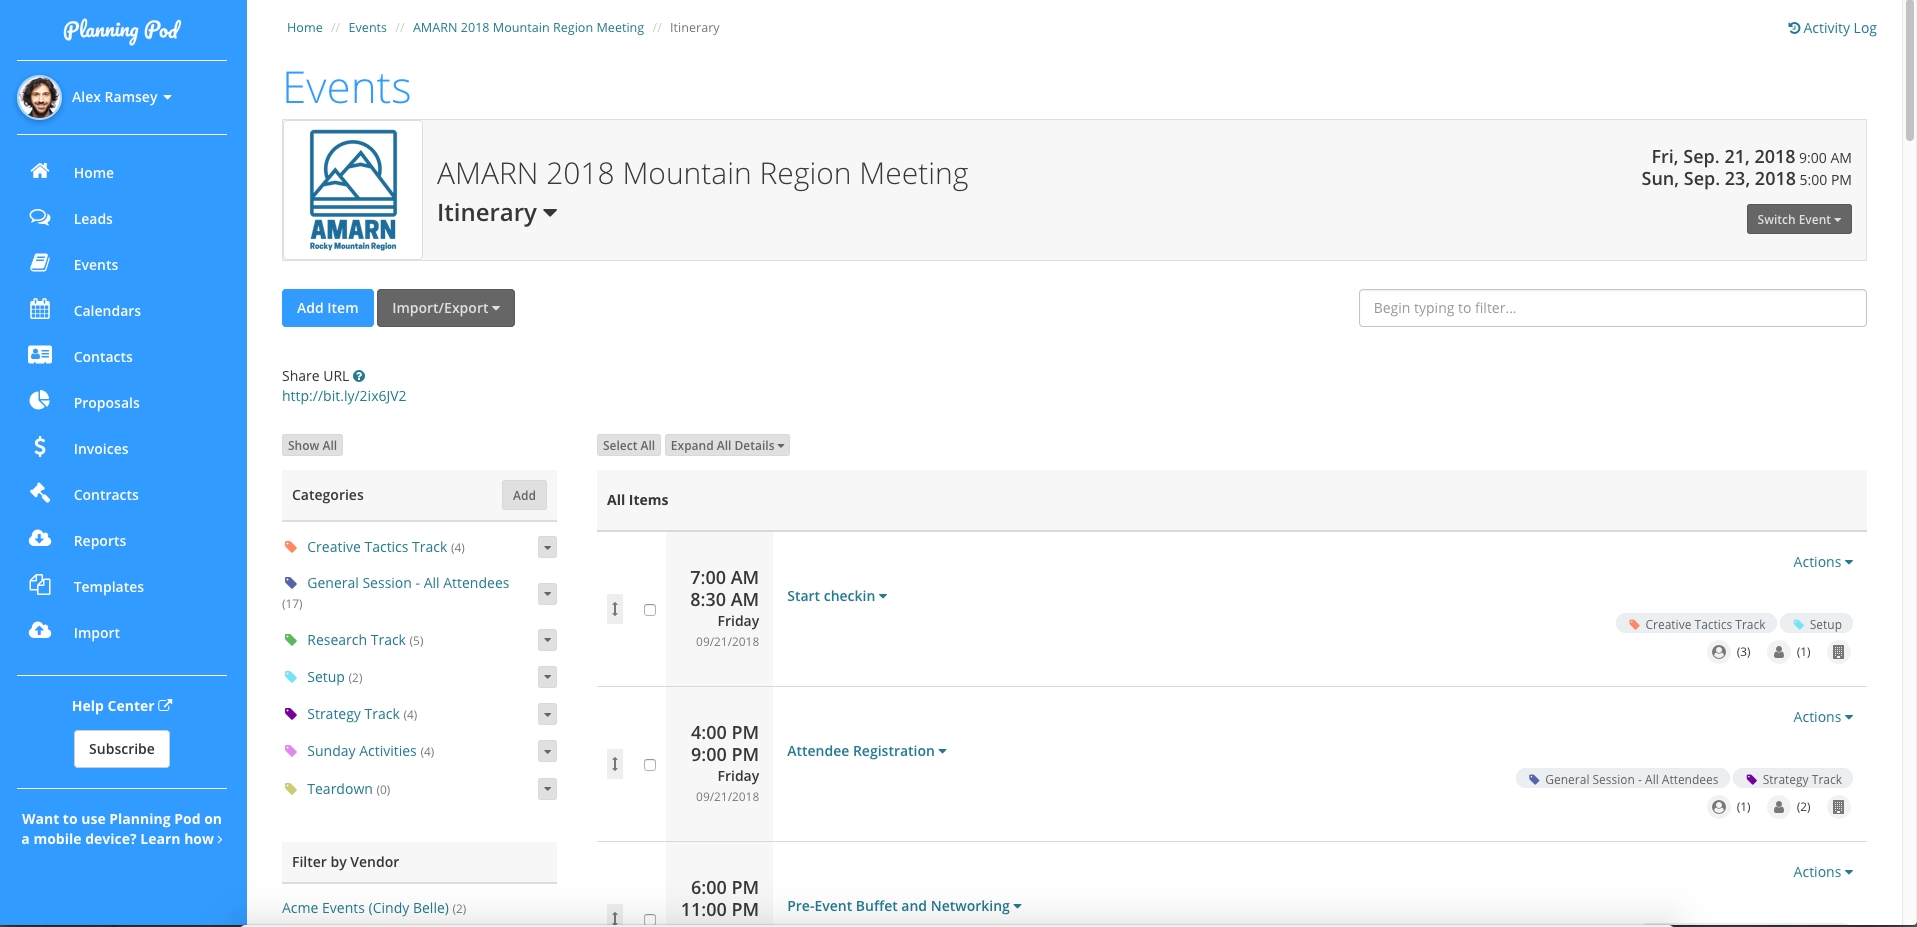The image size is (1917, 927).
Task: Click the Invoices dollar sign icon
Action: coord(40,447)
